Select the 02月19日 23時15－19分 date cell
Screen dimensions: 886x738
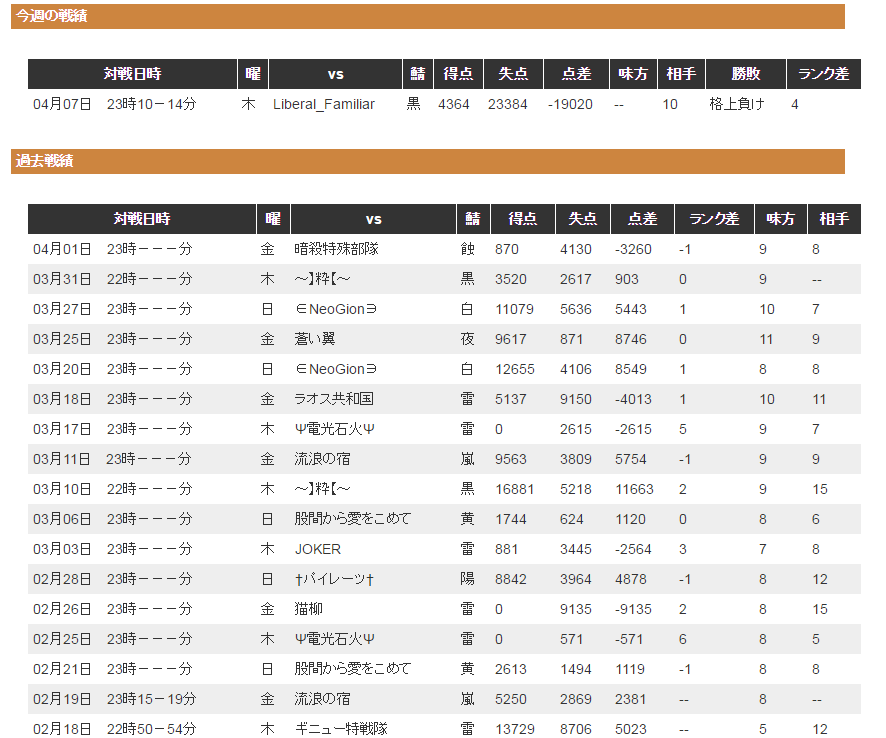[115, 699]
